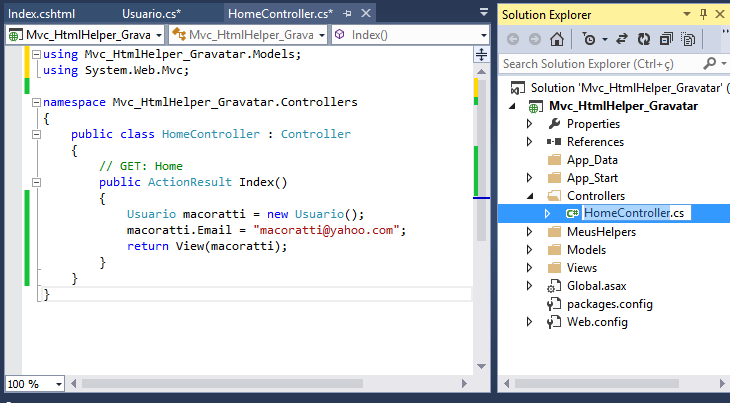Image resolution: width=730 pixels, height=403 pixels.
Task: Collapse the HomeController class outline
Action: (x=36, y=134)
